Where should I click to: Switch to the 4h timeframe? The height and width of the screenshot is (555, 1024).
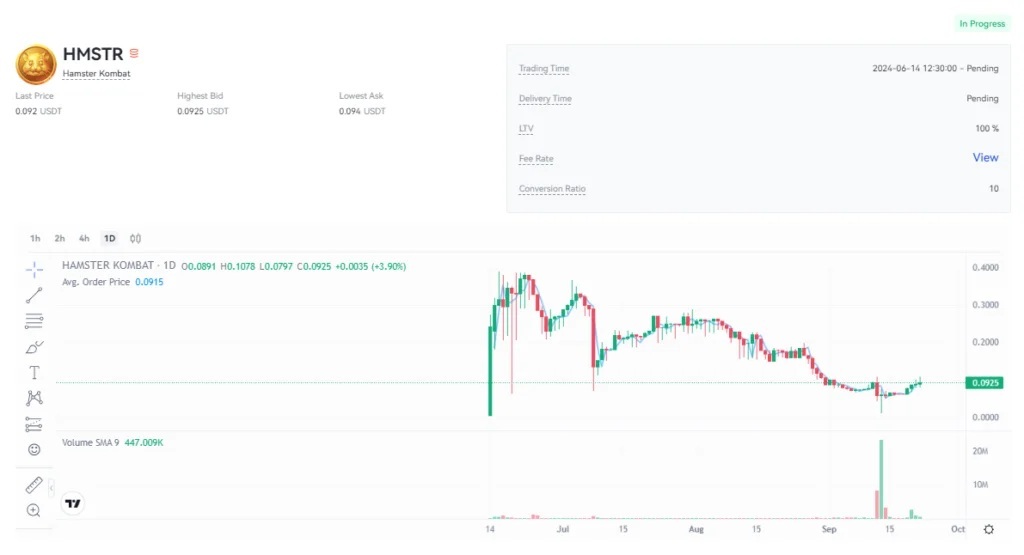pos(84,238)
